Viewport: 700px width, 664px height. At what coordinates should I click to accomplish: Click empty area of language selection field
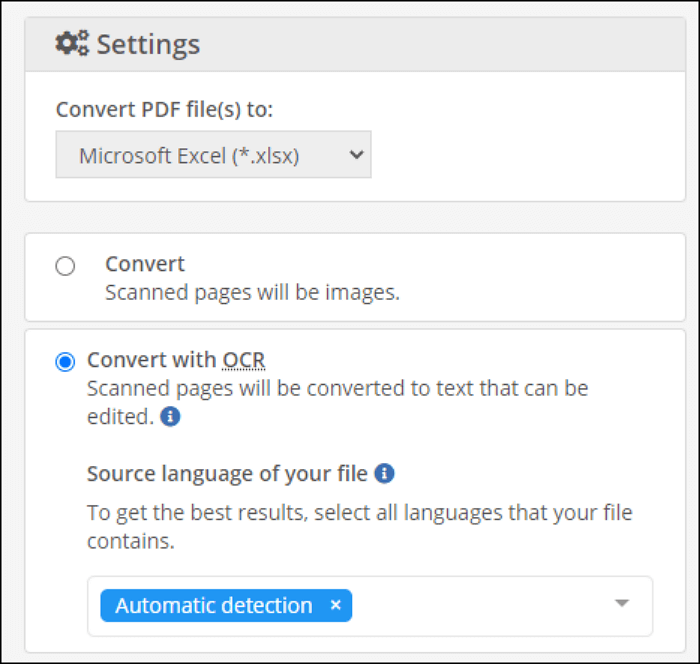tap(480, 605)
